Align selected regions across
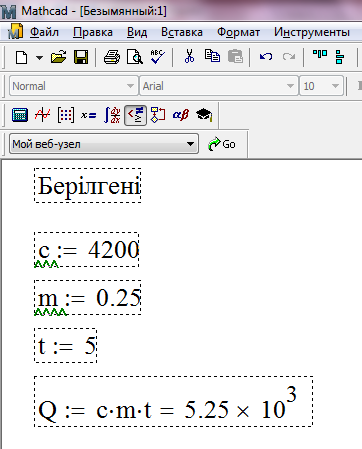362x449 pixels. pos(320,54)
